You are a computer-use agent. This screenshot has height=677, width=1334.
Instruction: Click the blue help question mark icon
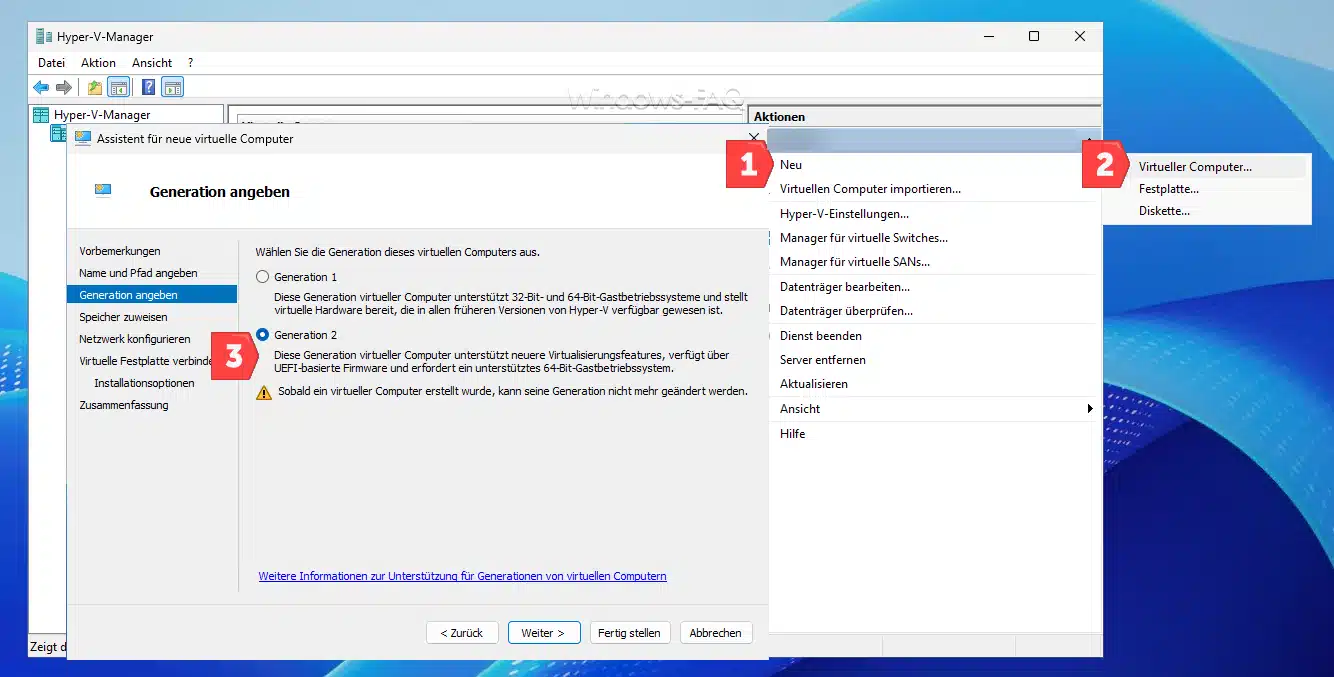click(148, 88)
